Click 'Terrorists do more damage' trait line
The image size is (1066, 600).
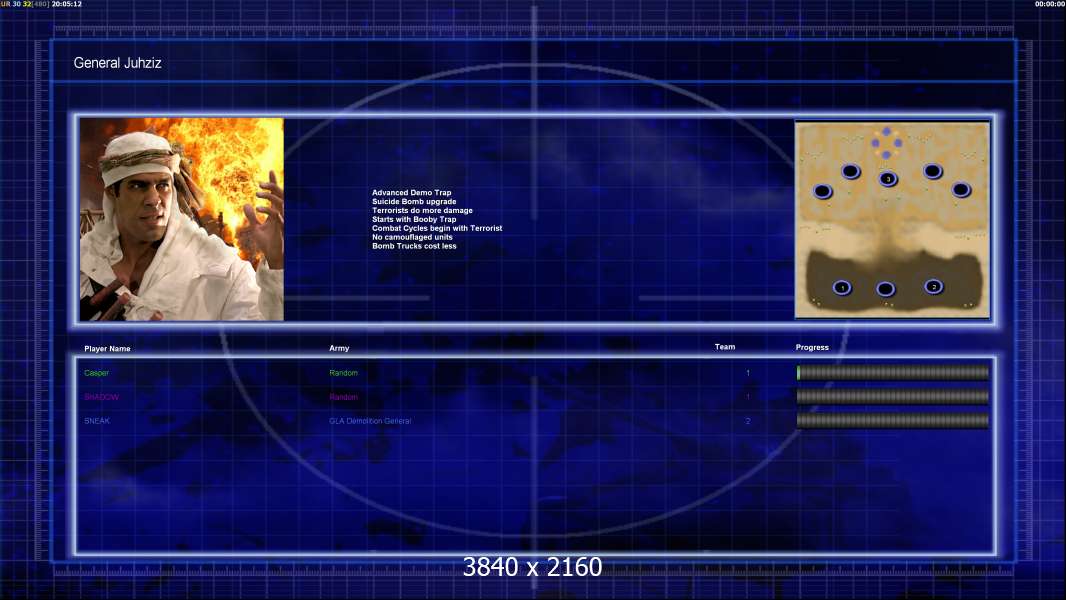pos(422,210)
